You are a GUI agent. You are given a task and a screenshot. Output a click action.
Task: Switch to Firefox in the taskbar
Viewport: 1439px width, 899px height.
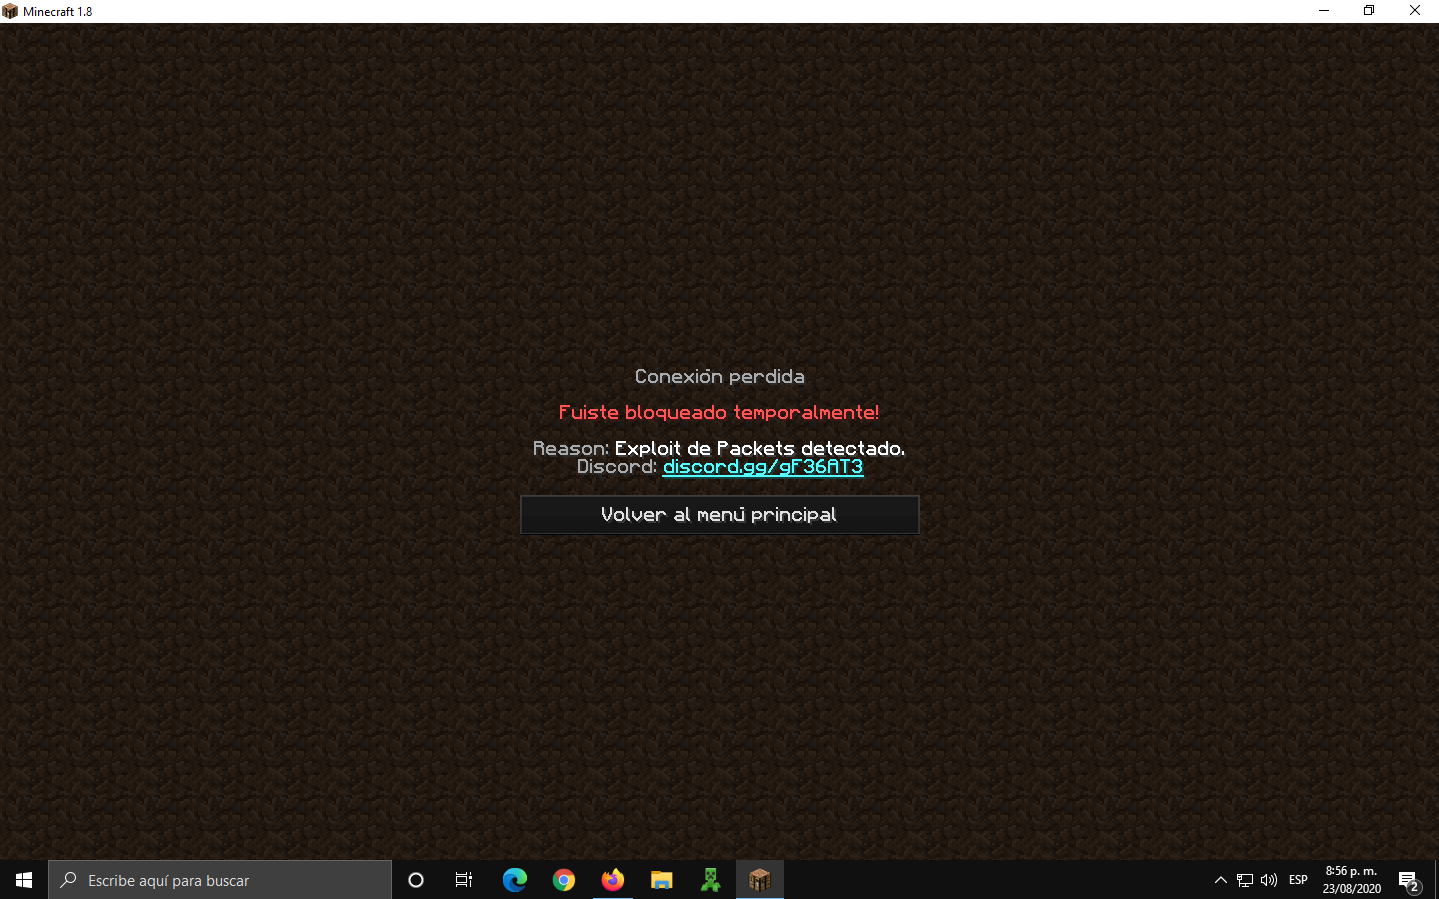click(x=613, y=880)
